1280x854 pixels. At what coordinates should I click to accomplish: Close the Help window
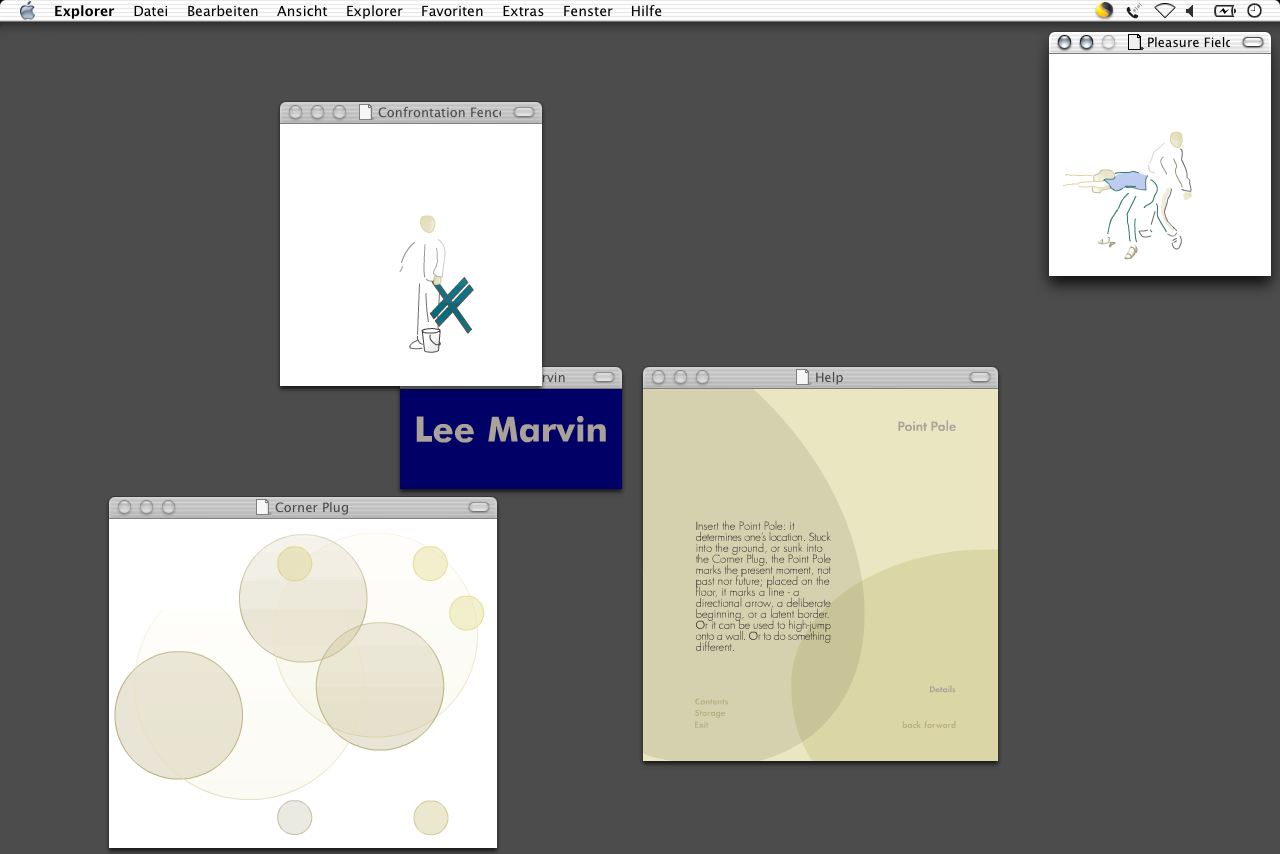(x=658, y=377)
